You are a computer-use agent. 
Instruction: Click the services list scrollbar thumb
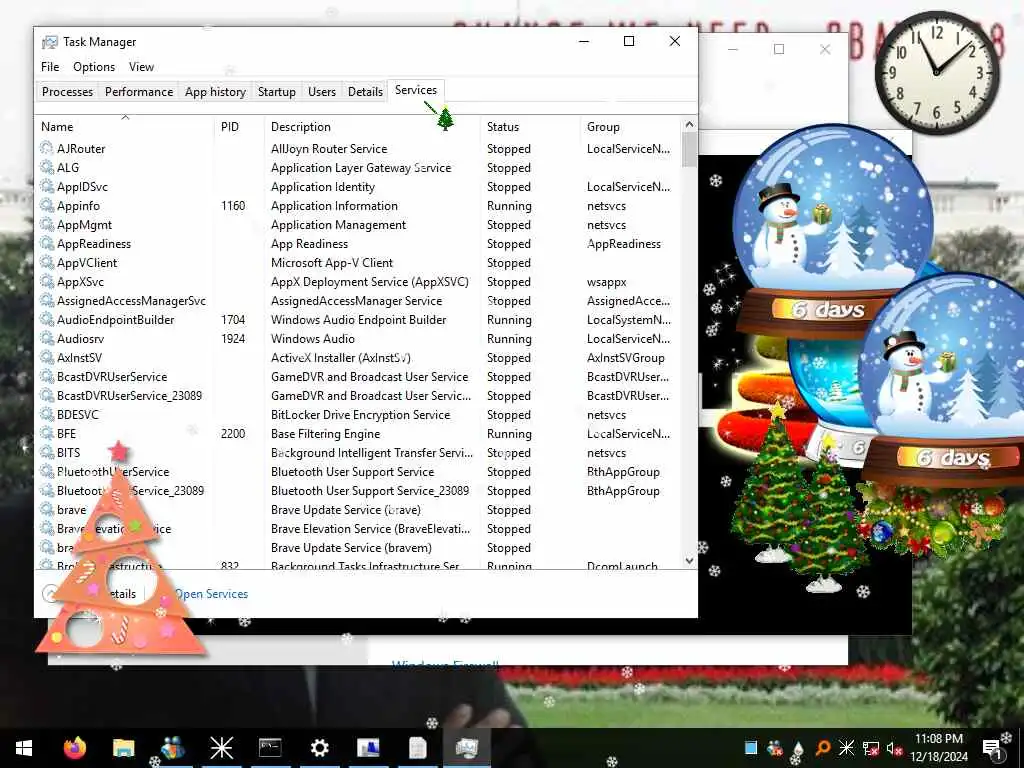(x=689, y=150)
